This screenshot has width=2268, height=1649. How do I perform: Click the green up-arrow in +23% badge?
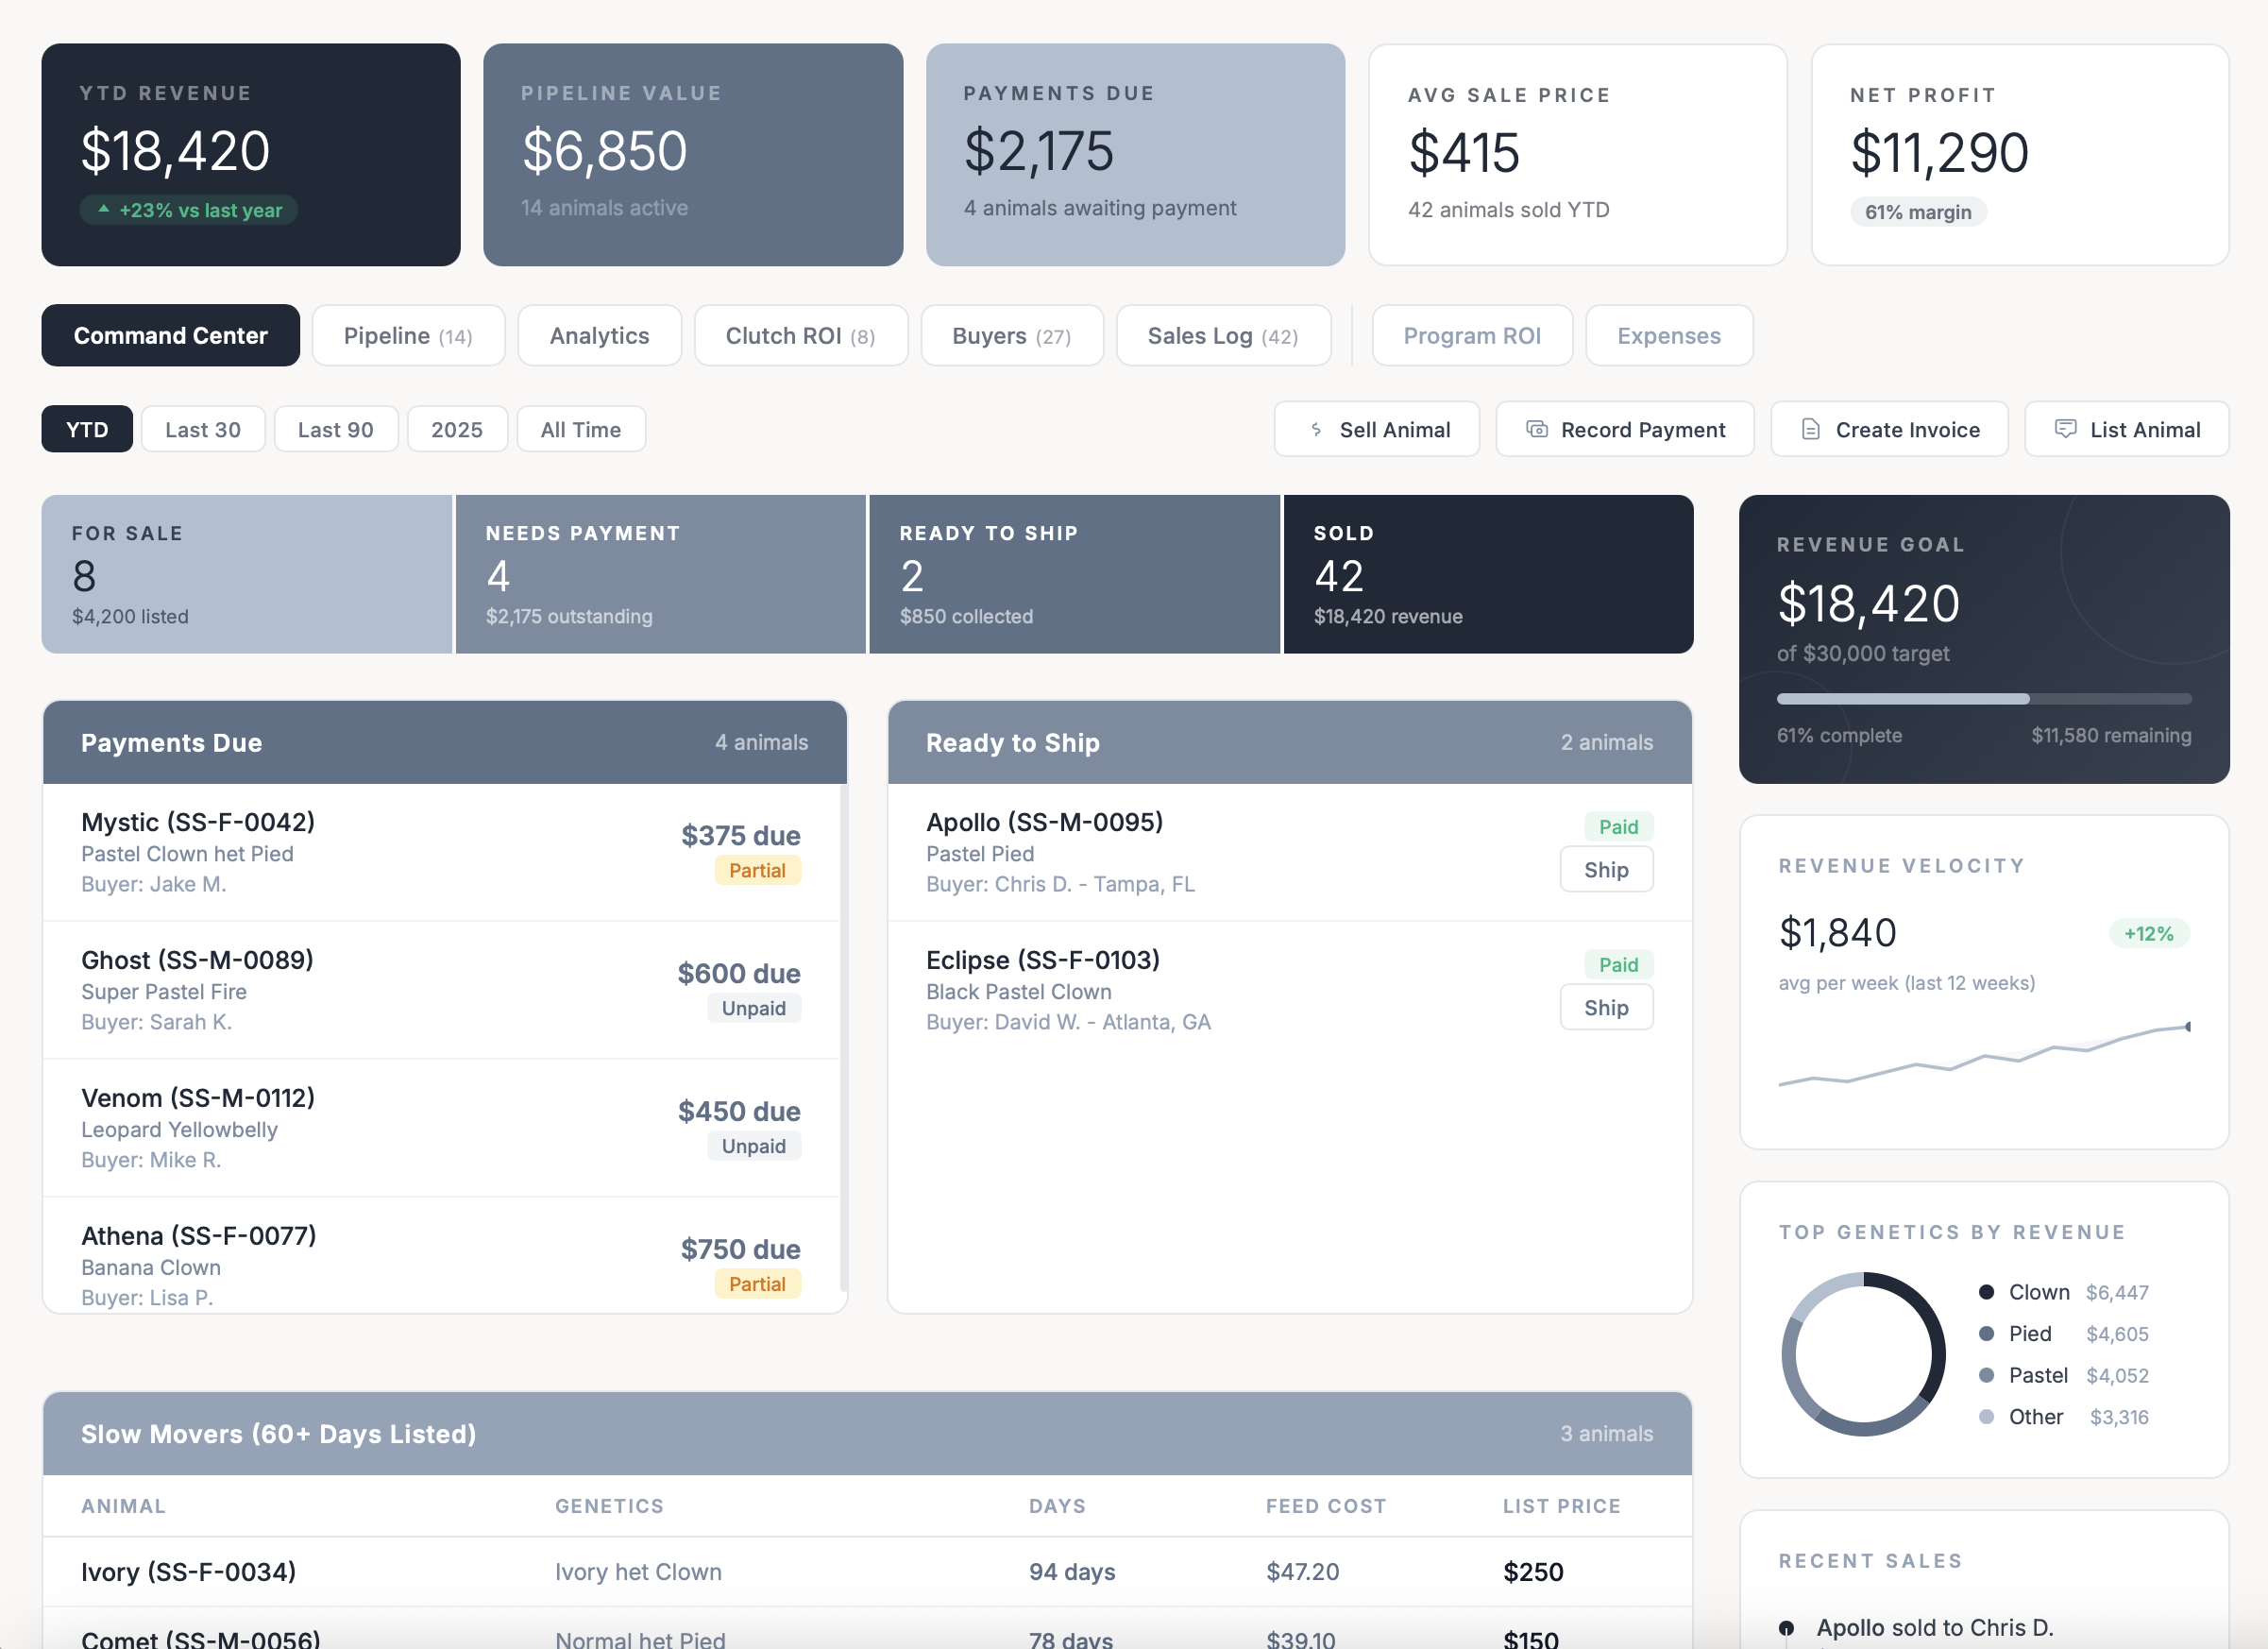tap(103, 209)
